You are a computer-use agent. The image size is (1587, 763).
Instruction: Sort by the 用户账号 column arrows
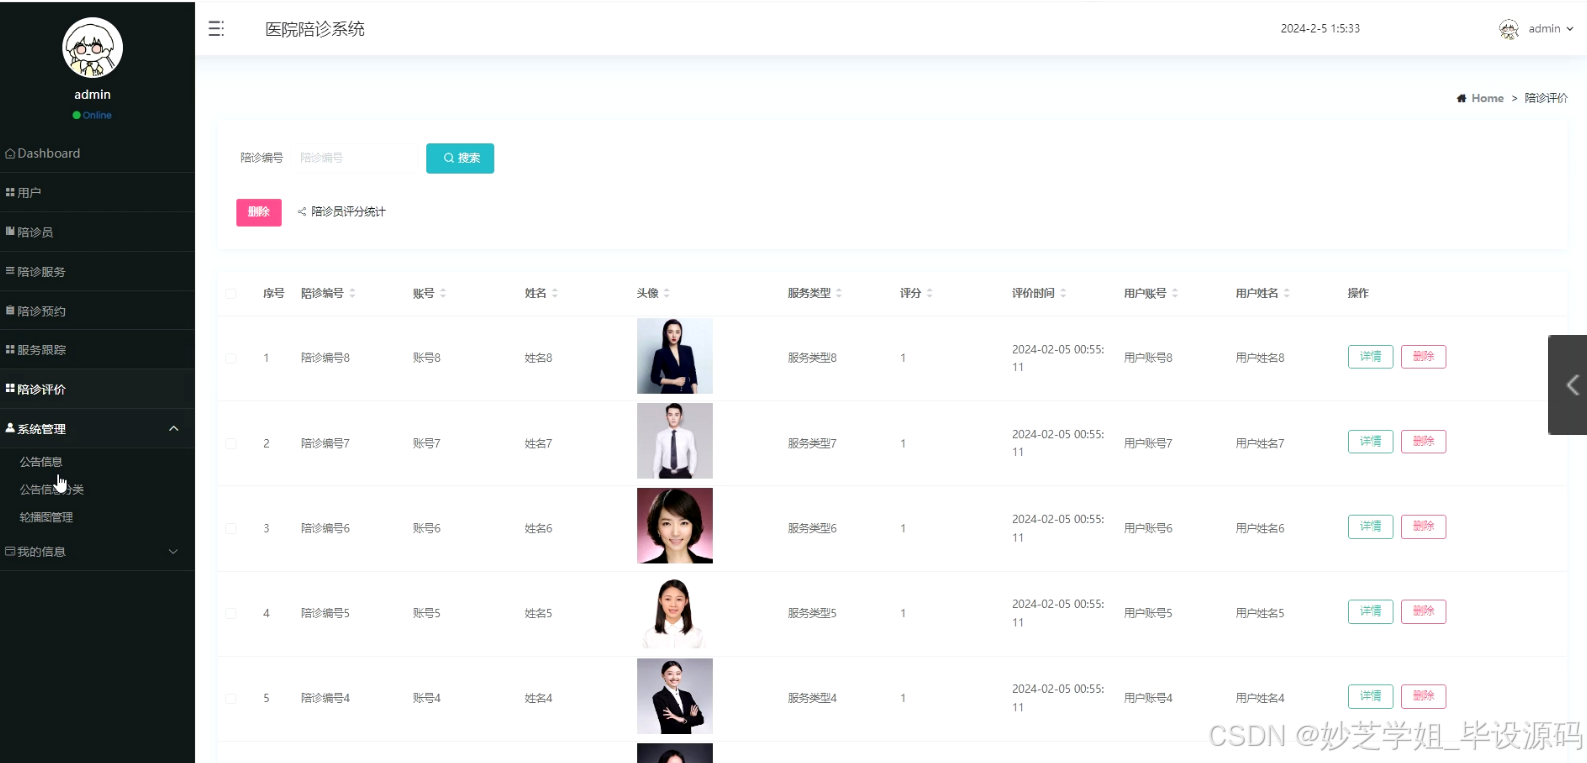[x=1175, y=293]
